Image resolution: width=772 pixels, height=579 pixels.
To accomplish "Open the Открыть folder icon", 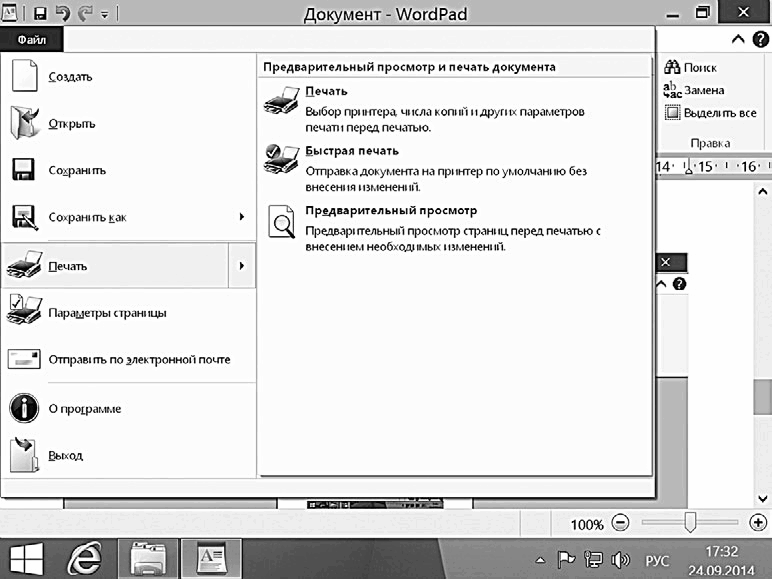I will [x=25, y=123].
